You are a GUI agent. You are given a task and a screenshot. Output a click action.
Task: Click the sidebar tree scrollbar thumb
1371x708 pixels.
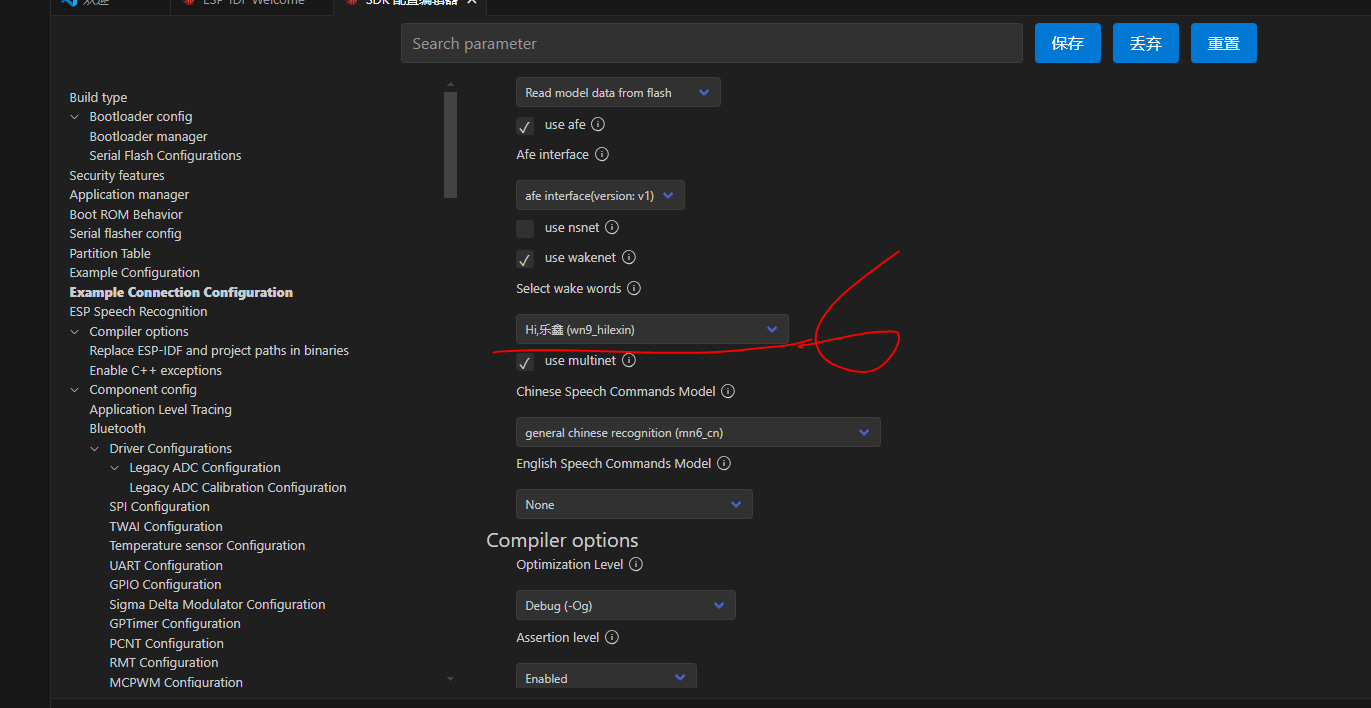click(450, 145)
